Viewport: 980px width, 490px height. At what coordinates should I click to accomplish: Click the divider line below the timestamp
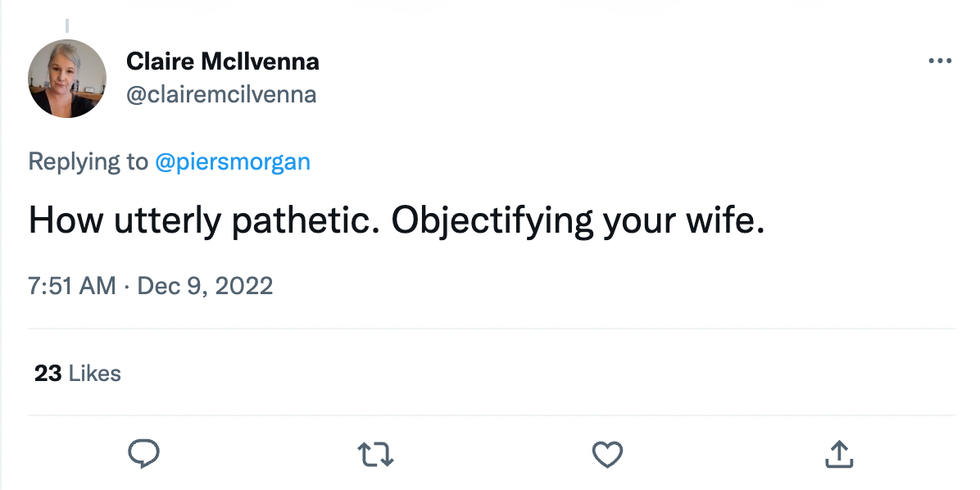tap(490, 328)
